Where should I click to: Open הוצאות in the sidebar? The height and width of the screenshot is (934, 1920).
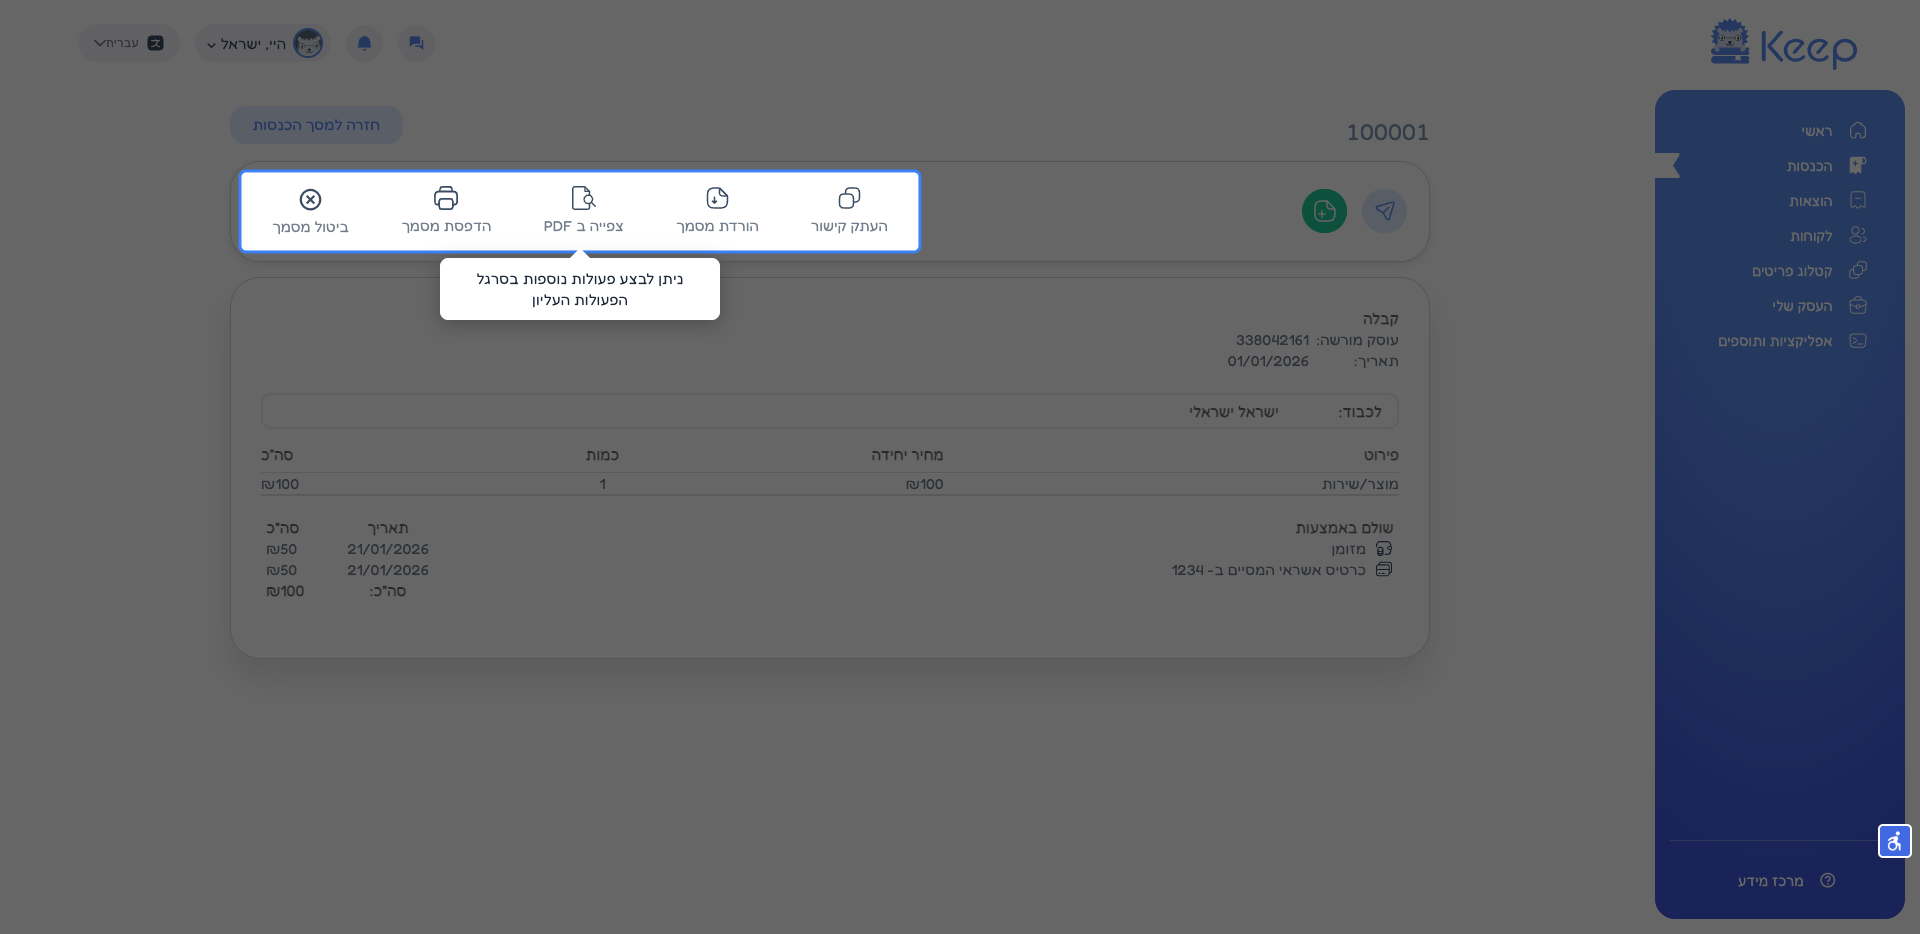[1810, 201]
